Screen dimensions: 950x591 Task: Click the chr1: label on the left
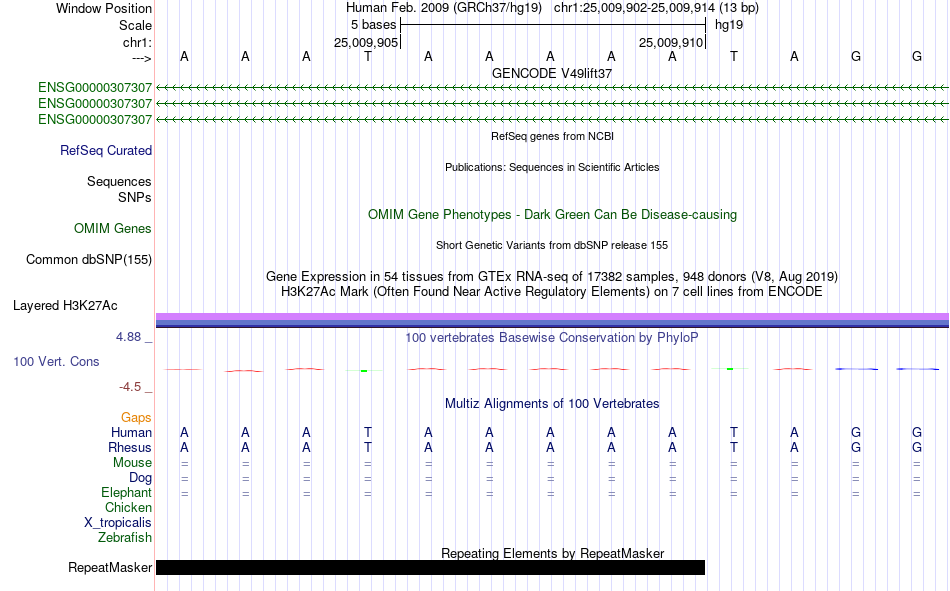(137, 42)
